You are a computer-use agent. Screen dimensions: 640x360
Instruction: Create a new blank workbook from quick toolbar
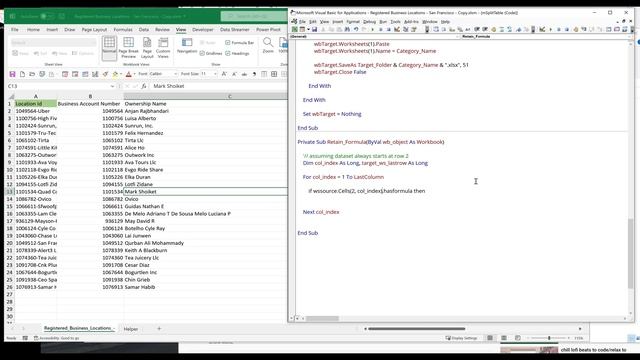22,74
